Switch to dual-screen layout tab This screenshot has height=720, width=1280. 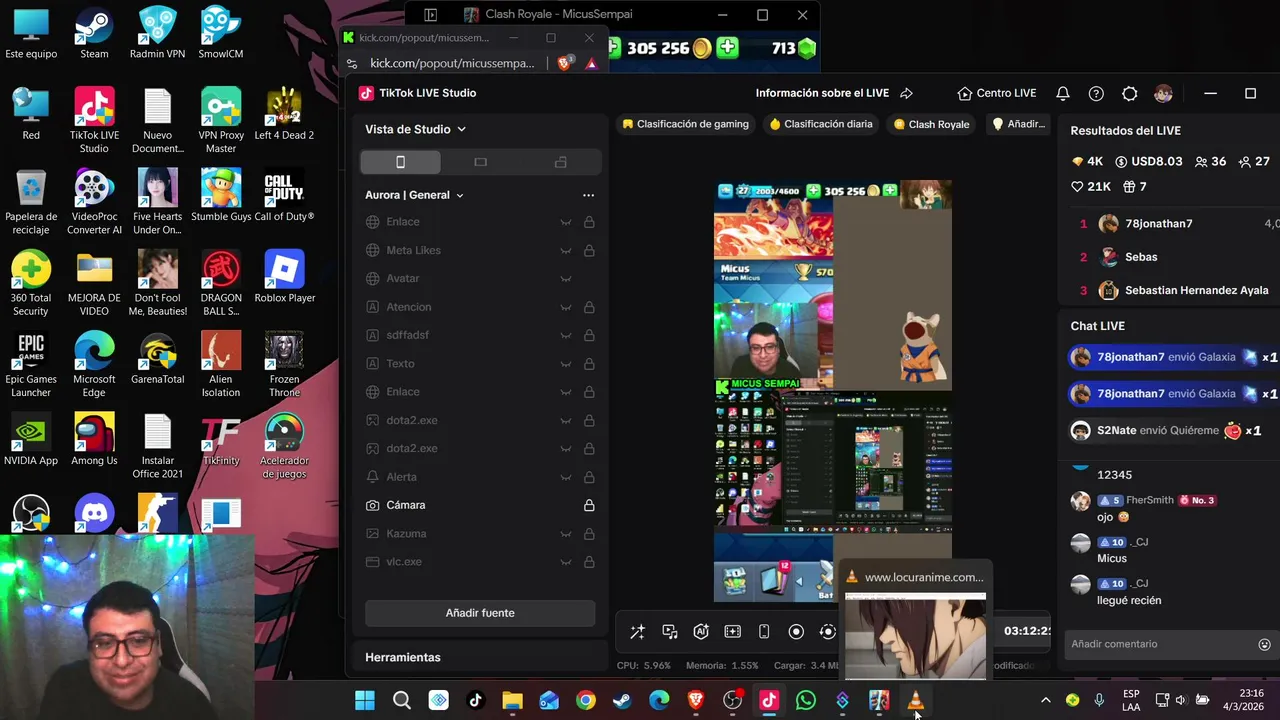(560, 162)
